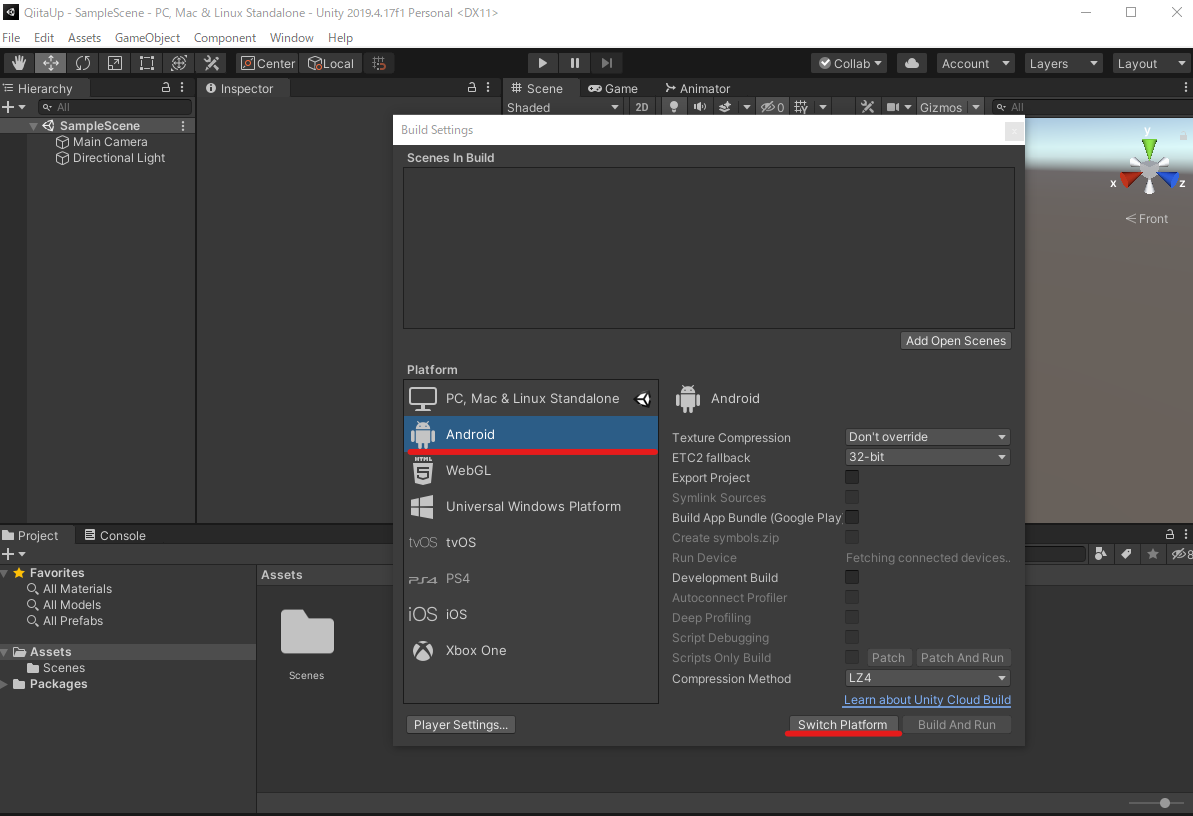The width and height of the screenshot is (1193, 816).
Task: Open Texture Compression dropdown
Action: (x=927, y=437)
